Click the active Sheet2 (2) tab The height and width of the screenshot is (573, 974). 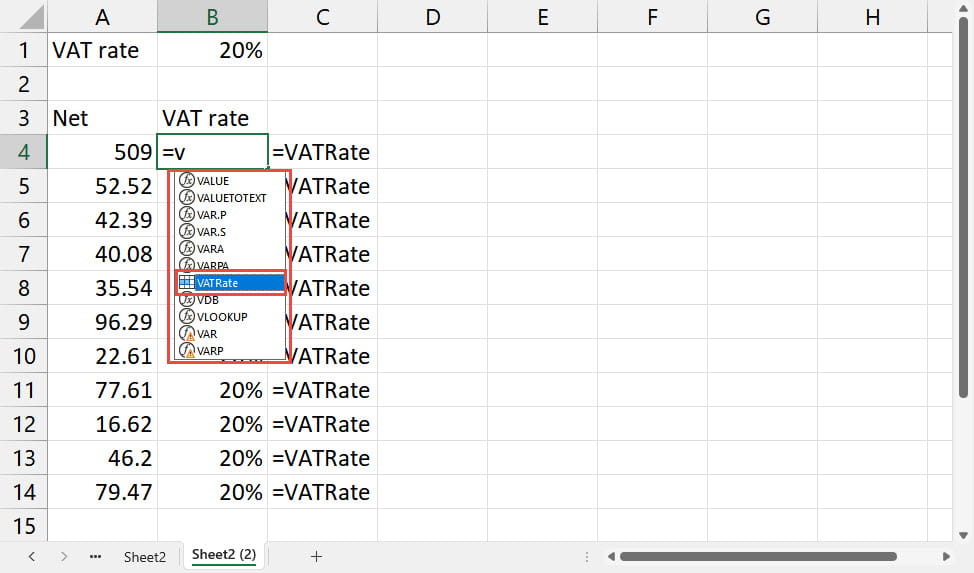[224, 555]
